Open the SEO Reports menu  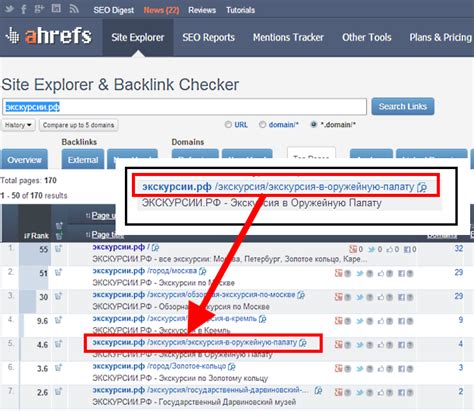(x=209, y=37)
